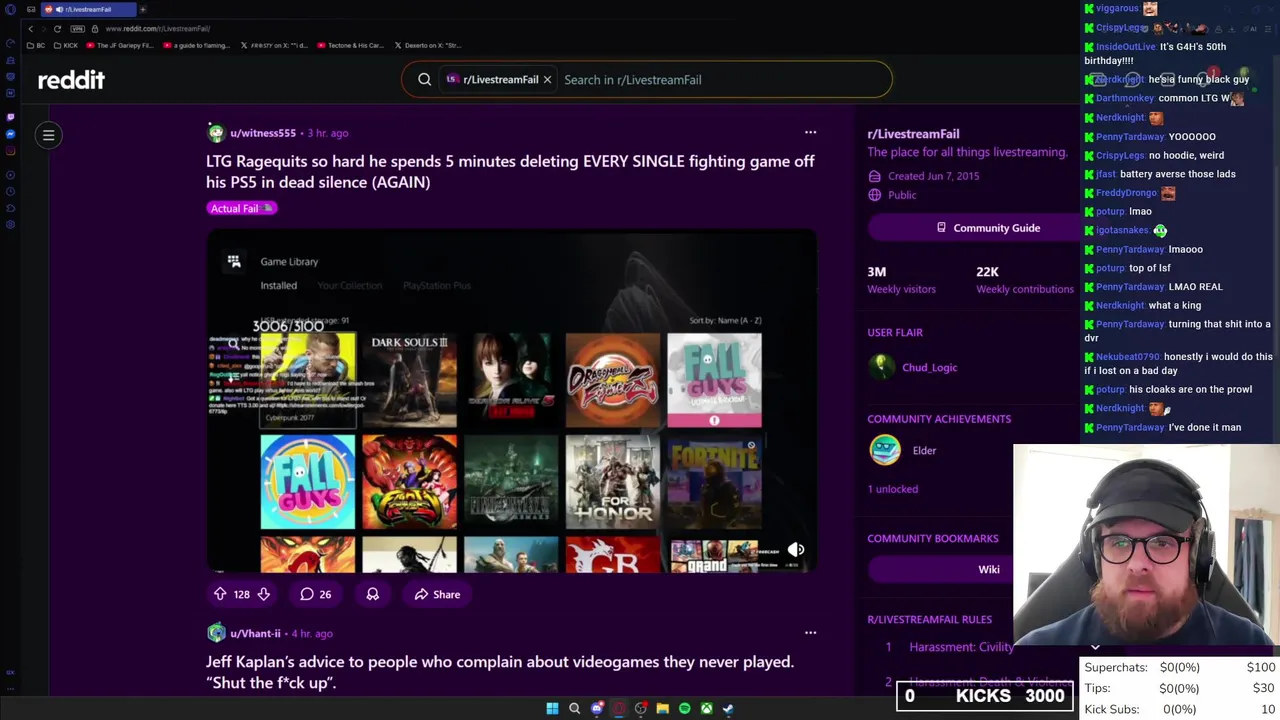This screenshot has width=1280, height=720.
Task: Open the Reddit hamburger navigation menu
Action: click(48, 135)
